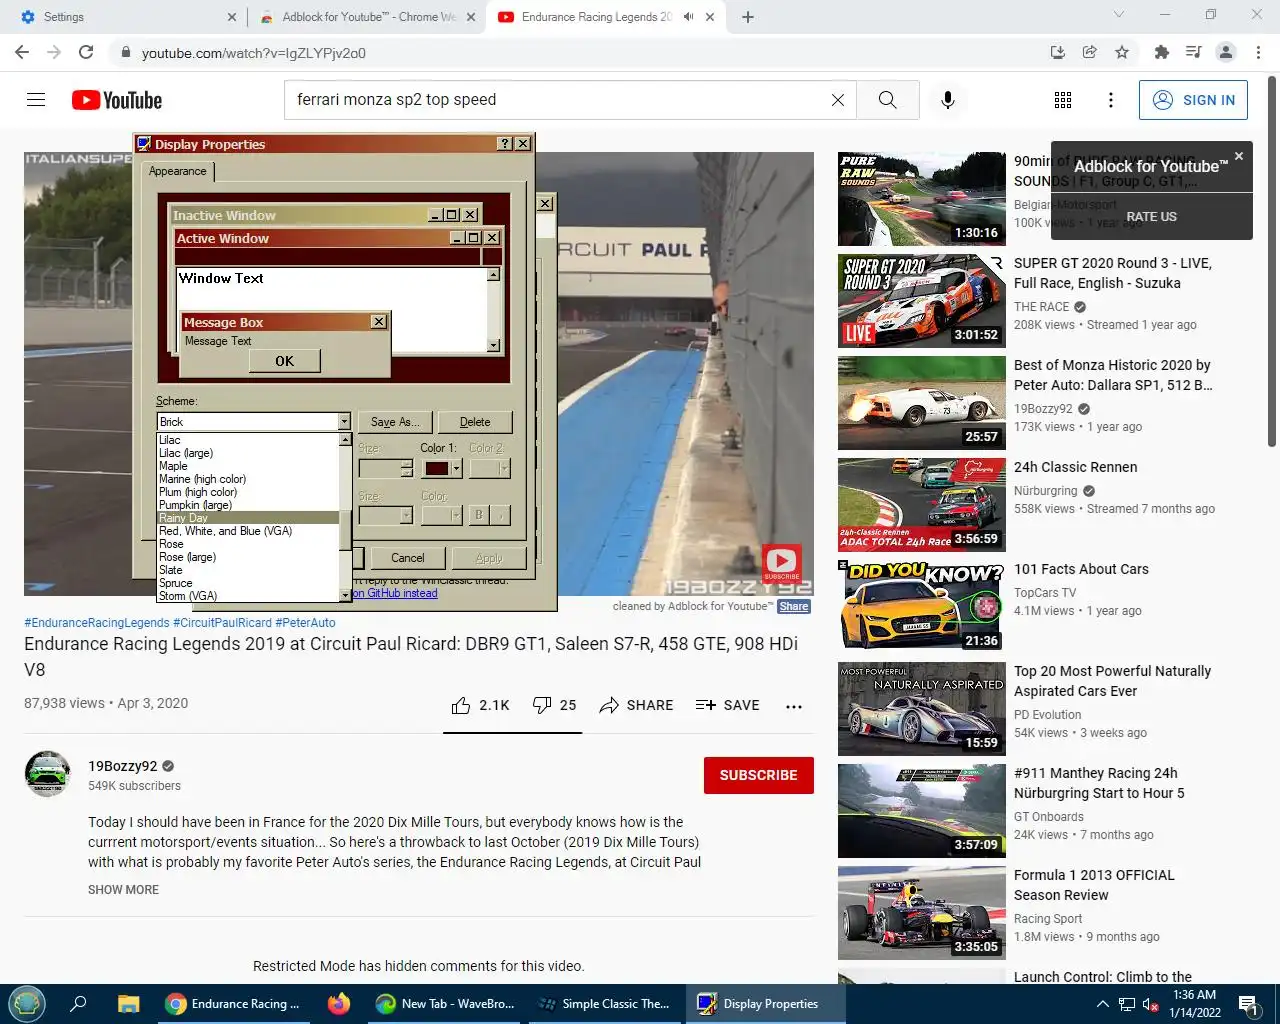The width and height of the screenshot is (1280, 1024).
Task: Start voice search with the microphone
Action: 948,100
